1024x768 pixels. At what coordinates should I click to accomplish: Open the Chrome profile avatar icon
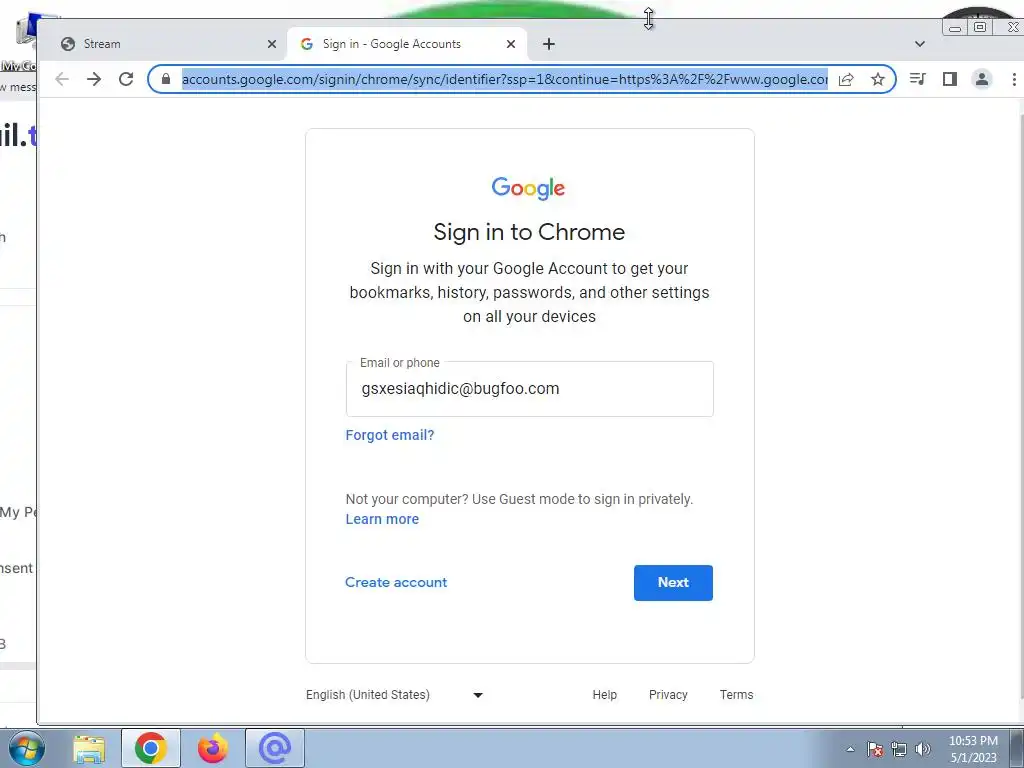pos(982,79)
